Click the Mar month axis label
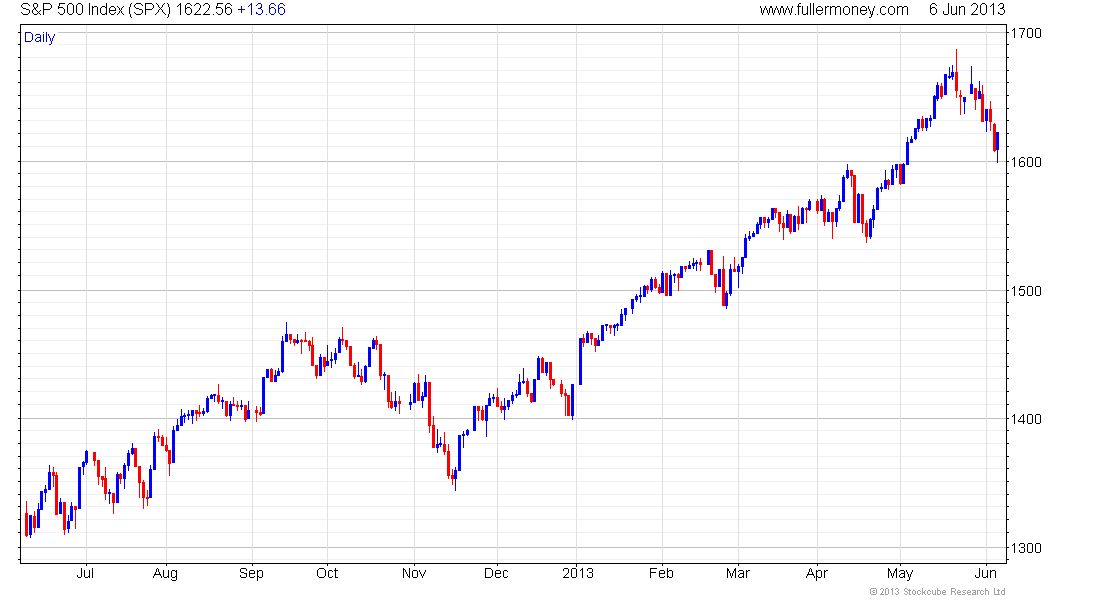The width and height of the screenshot is (1100, 600). click(737, 573)
